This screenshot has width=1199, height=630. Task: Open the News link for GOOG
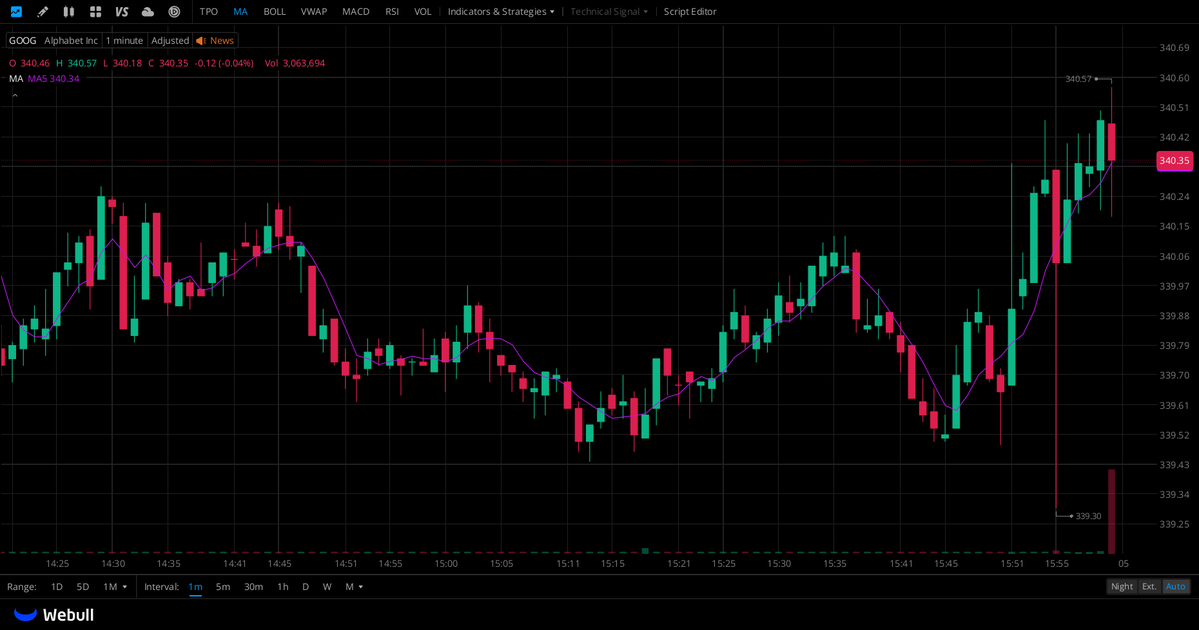(x=222, y=41)
